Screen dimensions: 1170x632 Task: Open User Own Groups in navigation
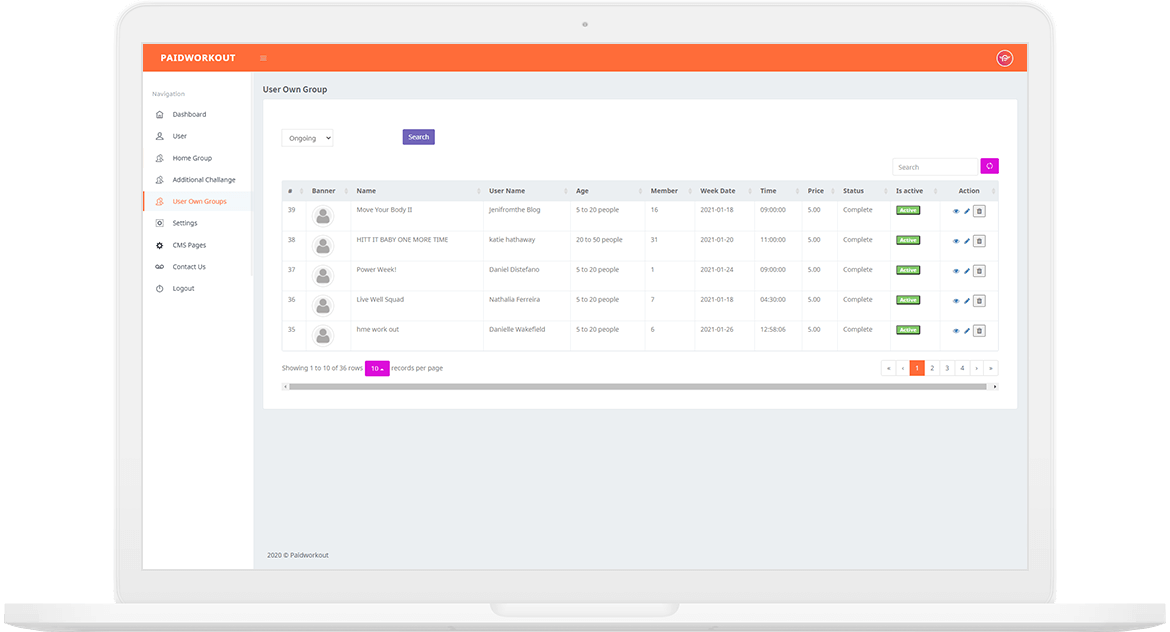[199, 201]
